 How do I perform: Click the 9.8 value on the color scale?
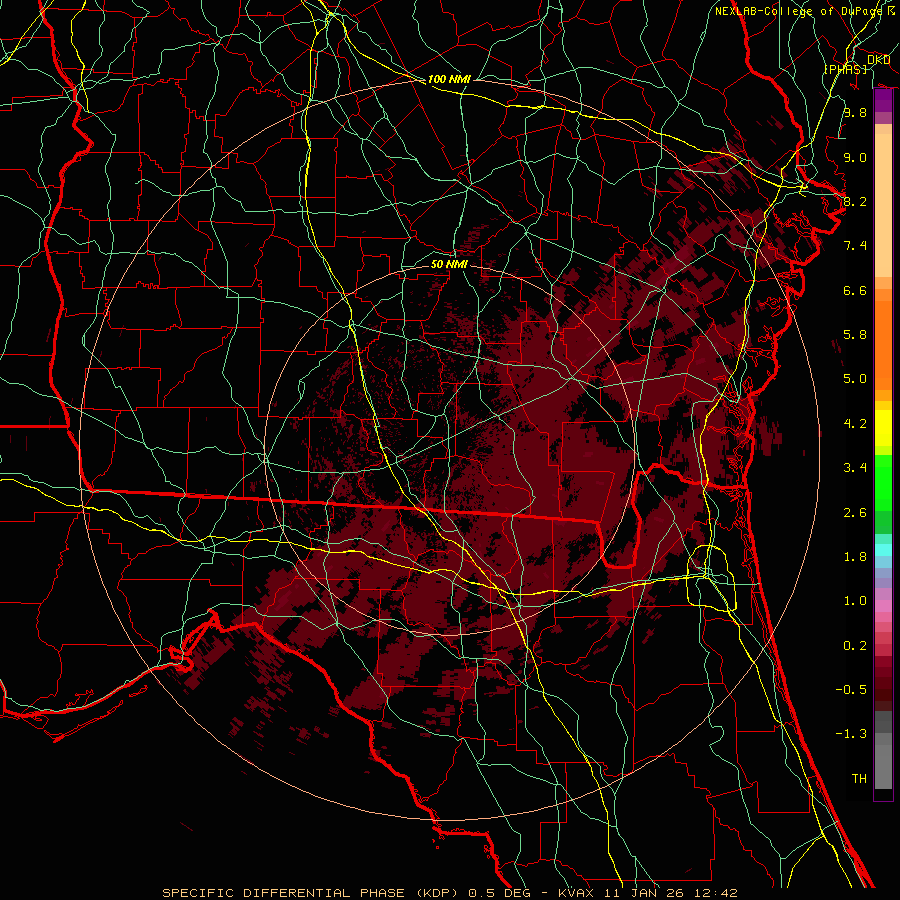[x=855, y=112]
